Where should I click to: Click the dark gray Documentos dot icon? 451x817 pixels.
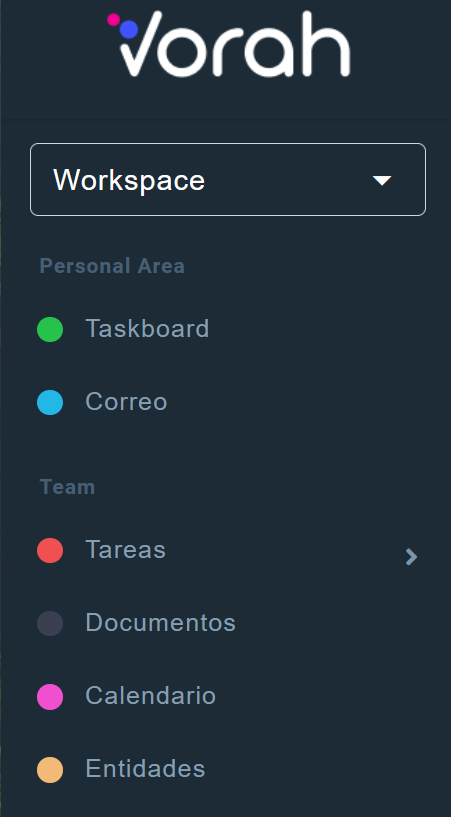click(50, 623)
